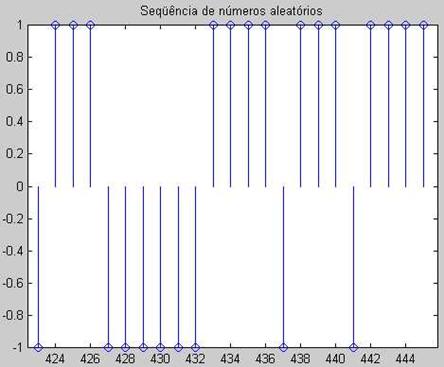Click y-axis tick label "0.8"
This screenshot has width=444, height=367.
click(14, 57)
